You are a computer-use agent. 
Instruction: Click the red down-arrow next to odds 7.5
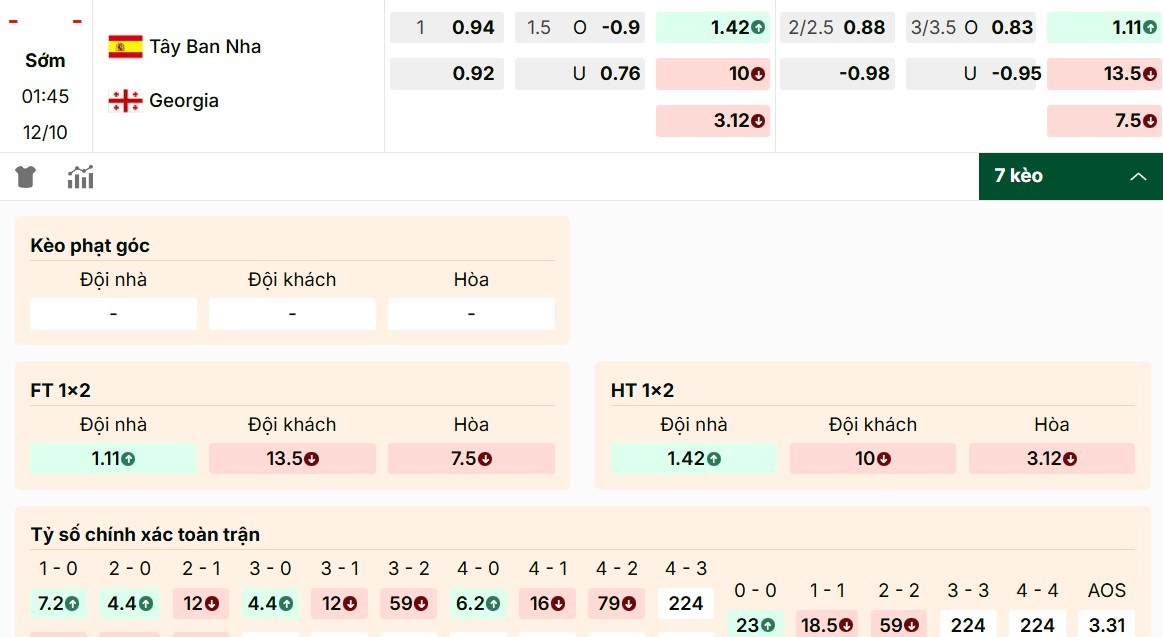[1151, 120]
